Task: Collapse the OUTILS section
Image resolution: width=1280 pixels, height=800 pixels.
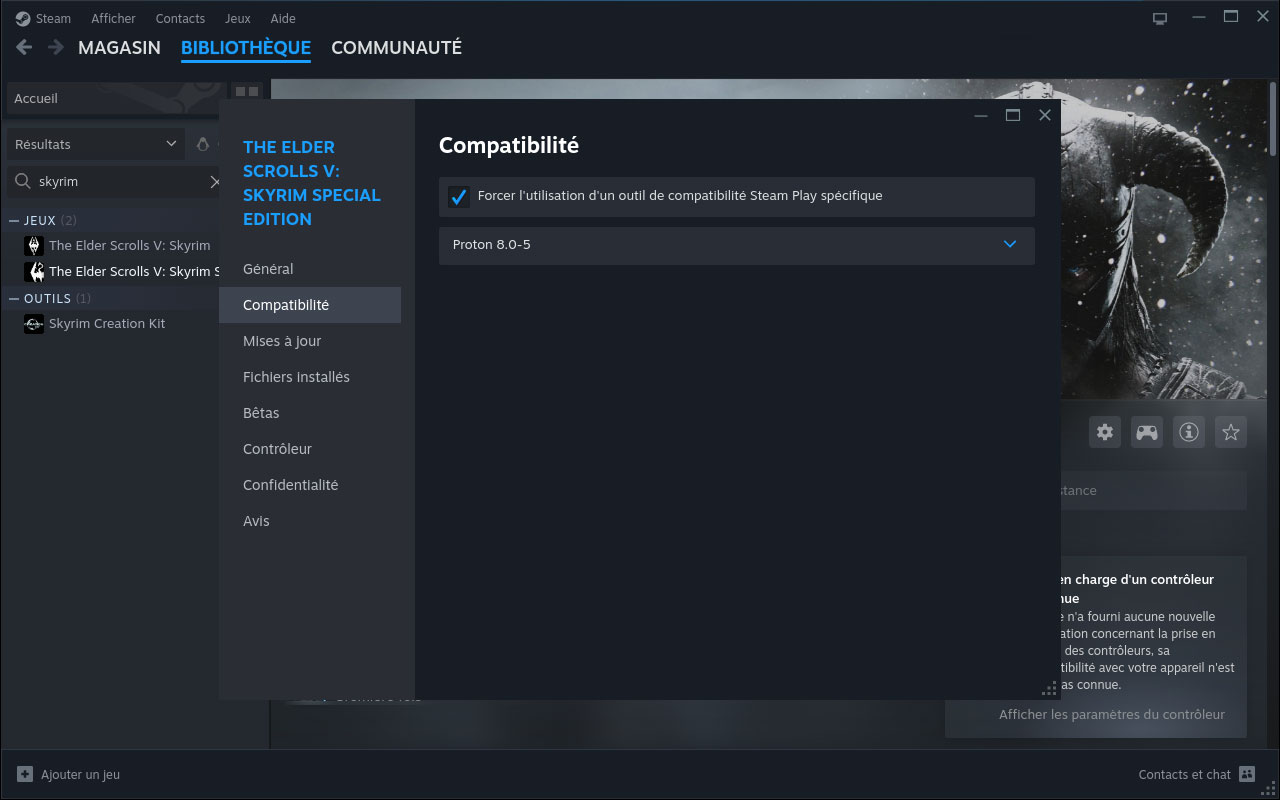Action: point(14,298)
